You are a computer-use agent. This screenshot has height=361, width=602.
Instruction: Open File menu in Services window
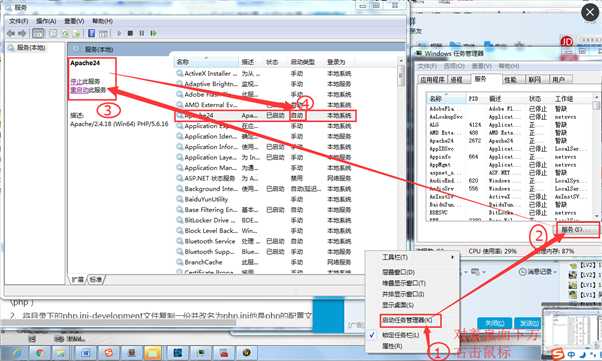[18, 21]
